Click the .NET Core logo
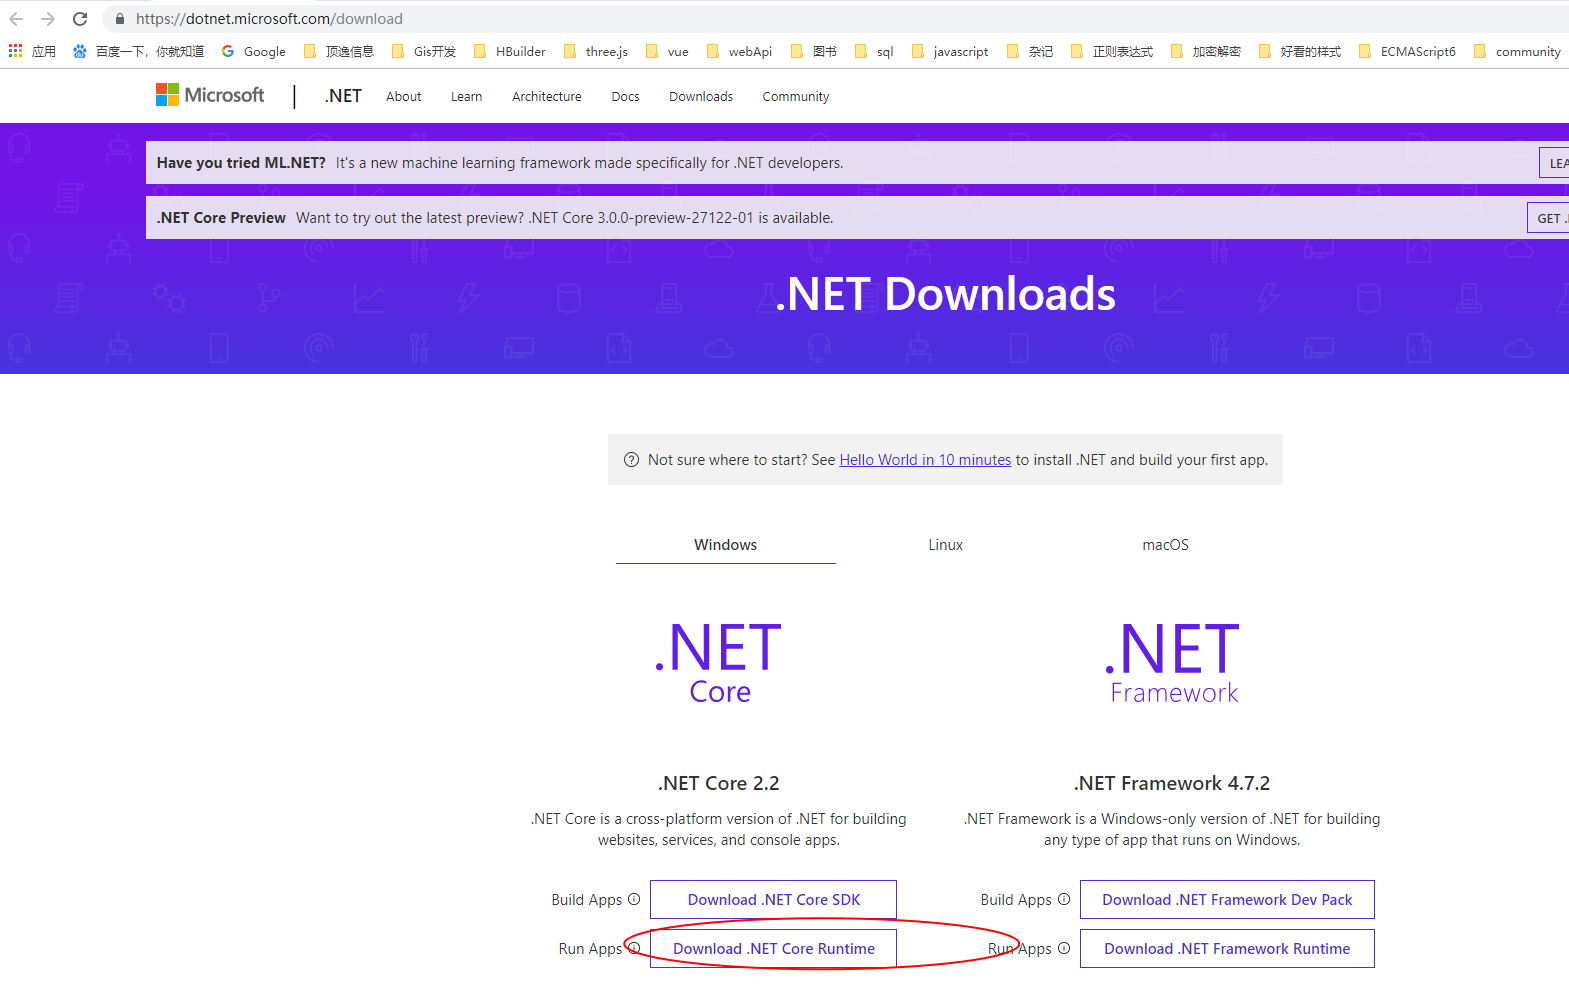1569x988 pixels. pyautogui.click(x=719, y=662)
